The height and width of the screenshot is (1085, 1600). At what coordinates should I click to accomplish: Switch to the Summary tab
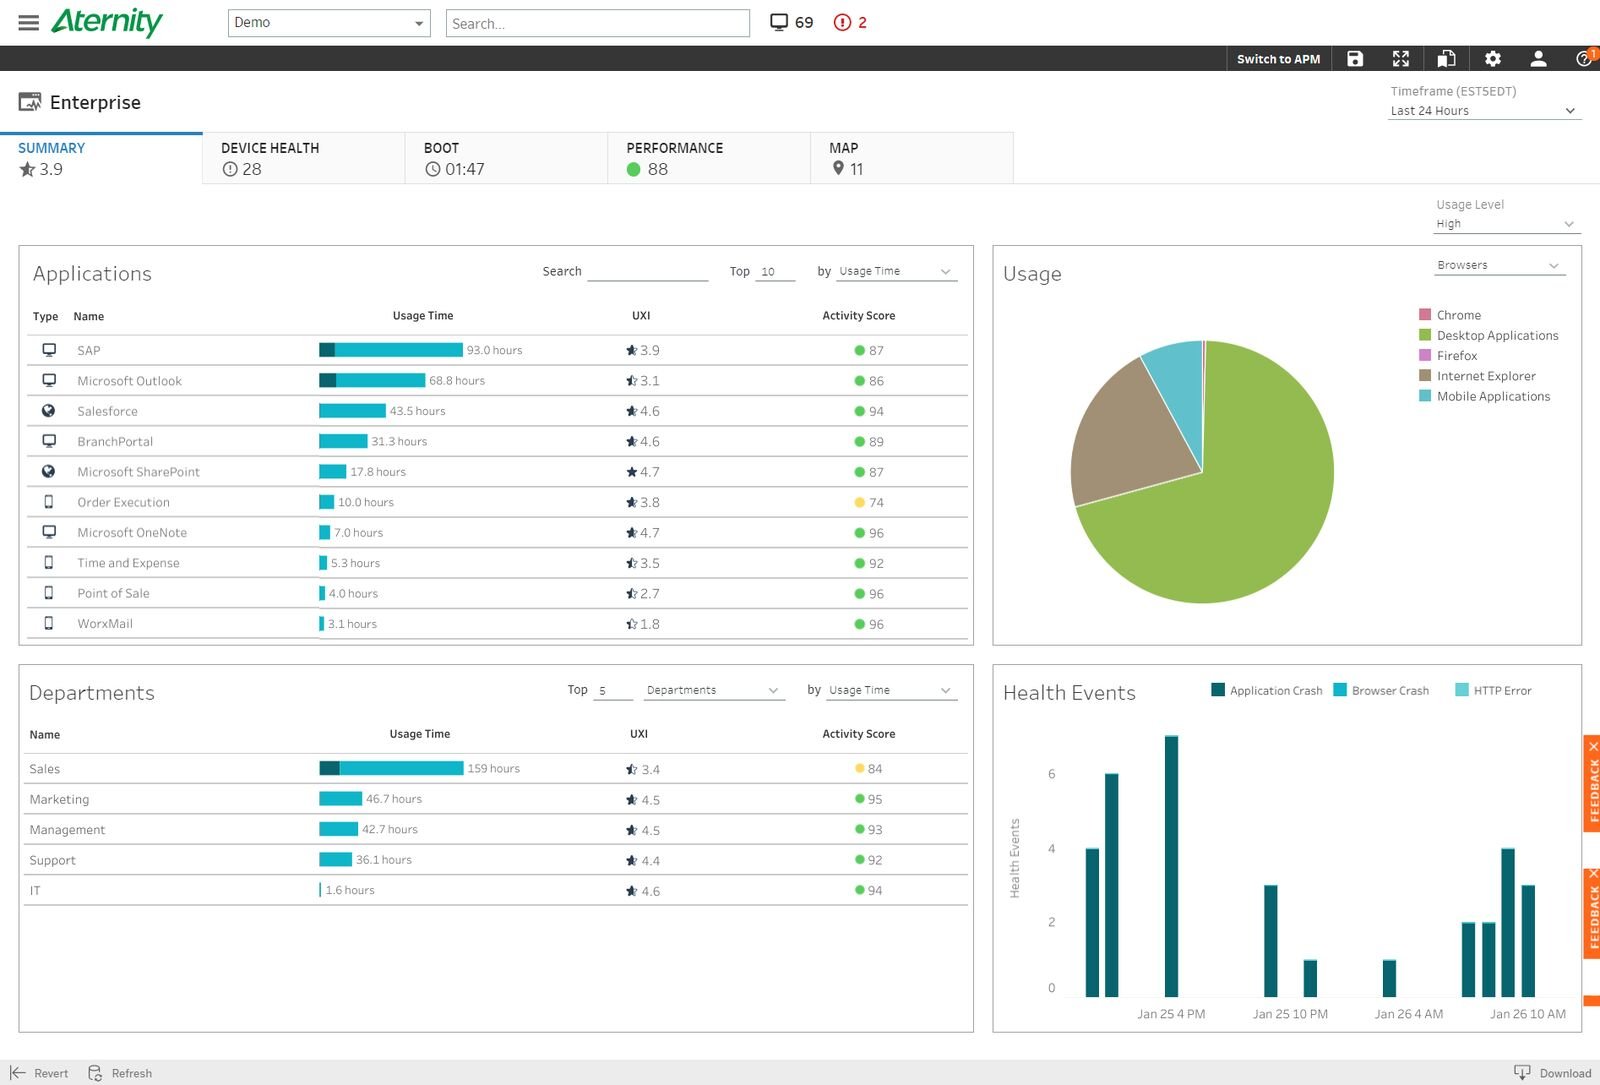coord(101,158)
